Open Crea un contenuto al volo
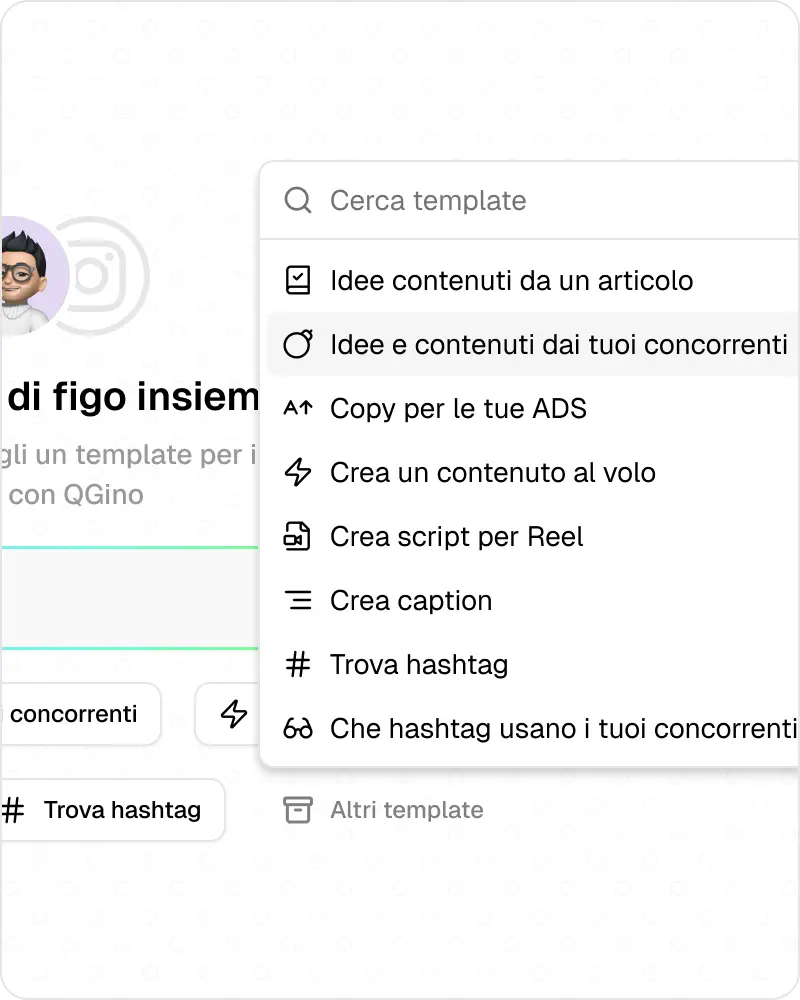 coord(492,472)
